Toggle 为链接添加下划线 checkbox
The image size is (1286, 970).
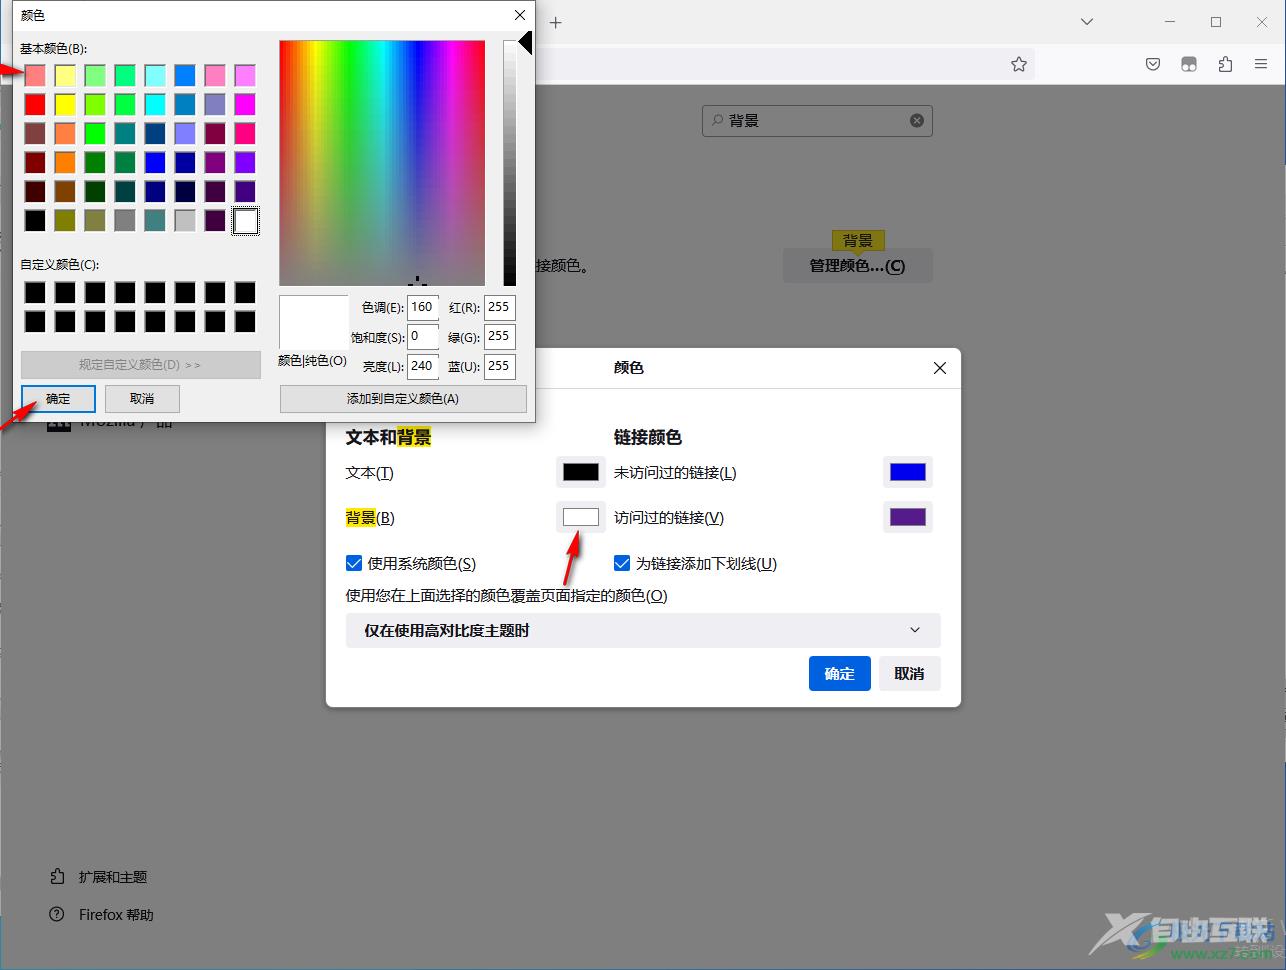click(621, 563)
